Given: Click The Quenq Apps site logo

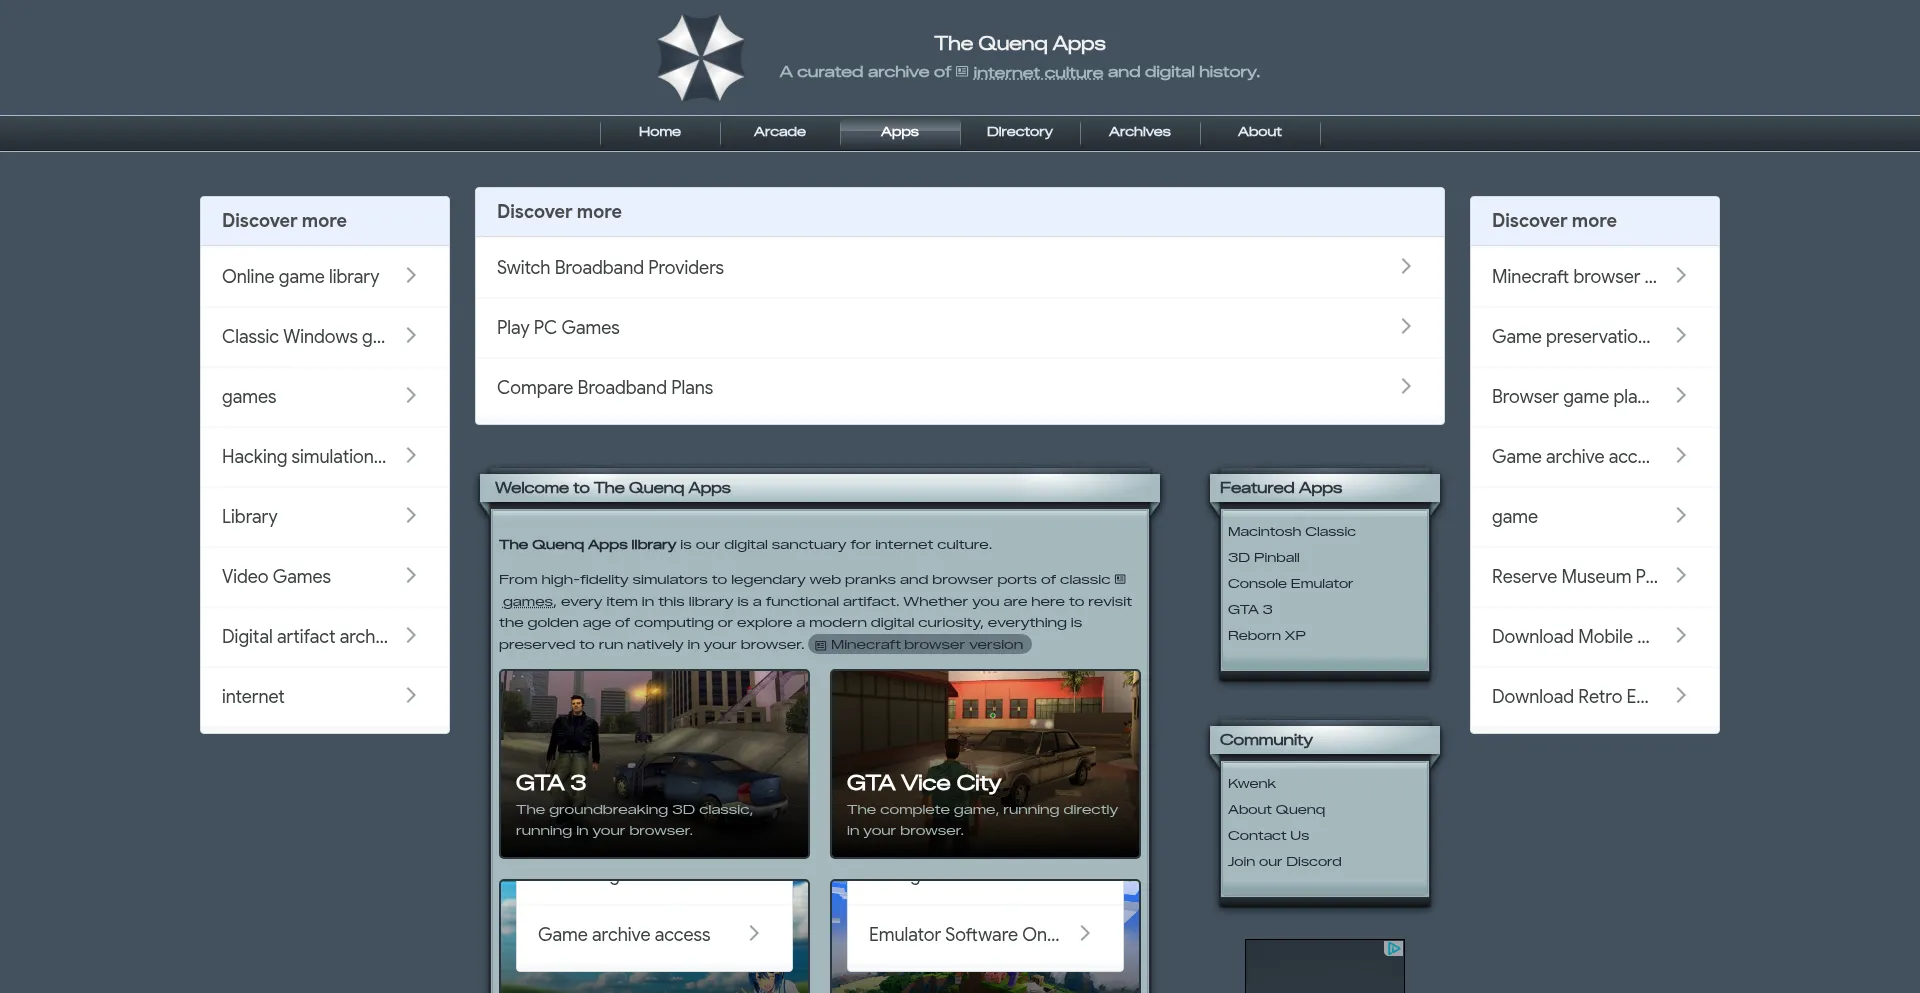Looking at the screenshot, I should [x=700, y=58].
